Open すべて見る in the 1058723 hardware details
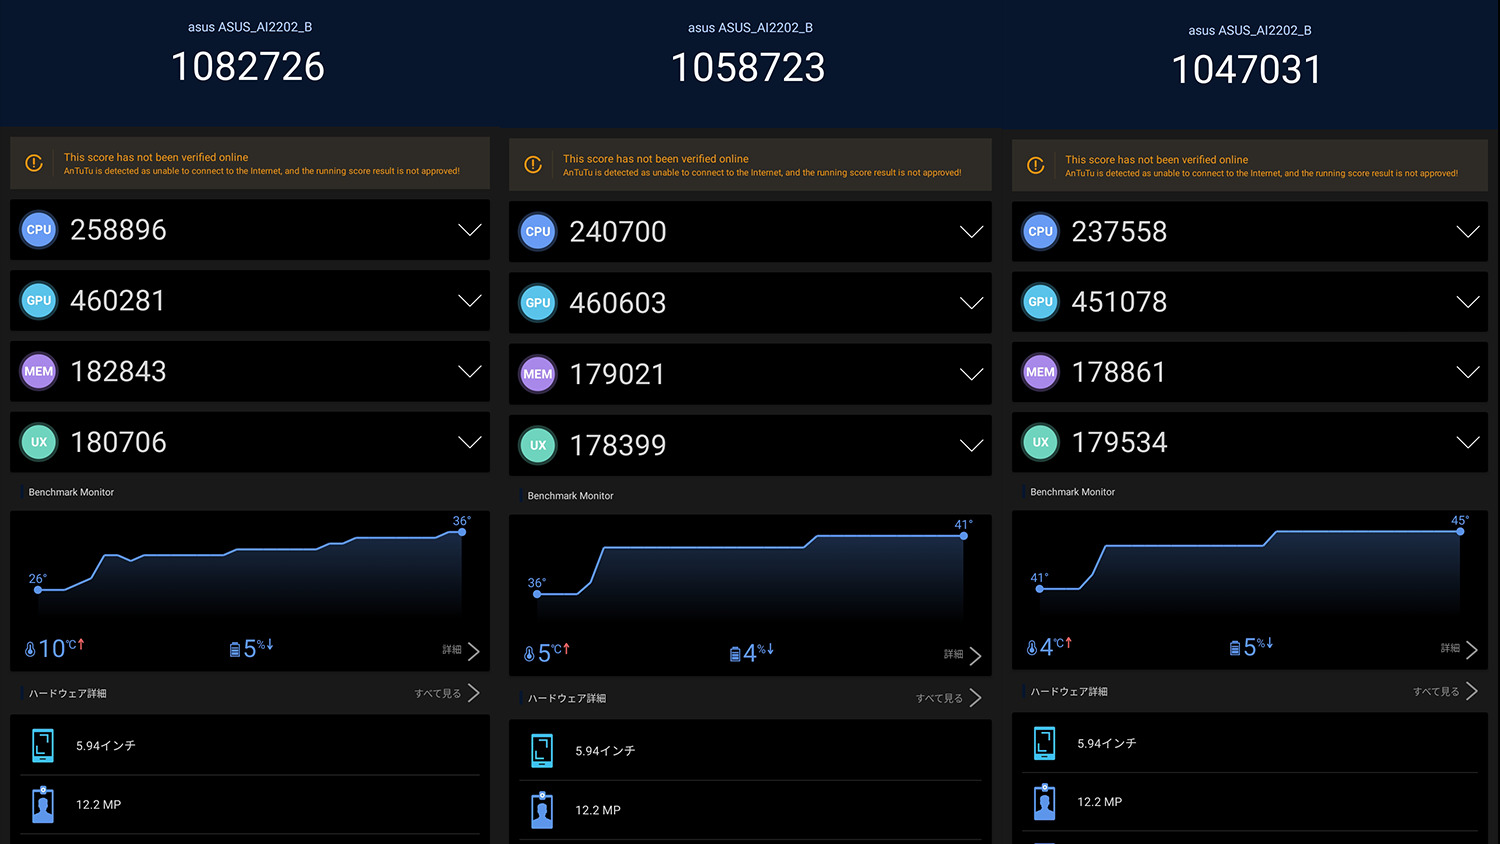The height and width of the screenshot is (844, 1500). click(948, 698)
